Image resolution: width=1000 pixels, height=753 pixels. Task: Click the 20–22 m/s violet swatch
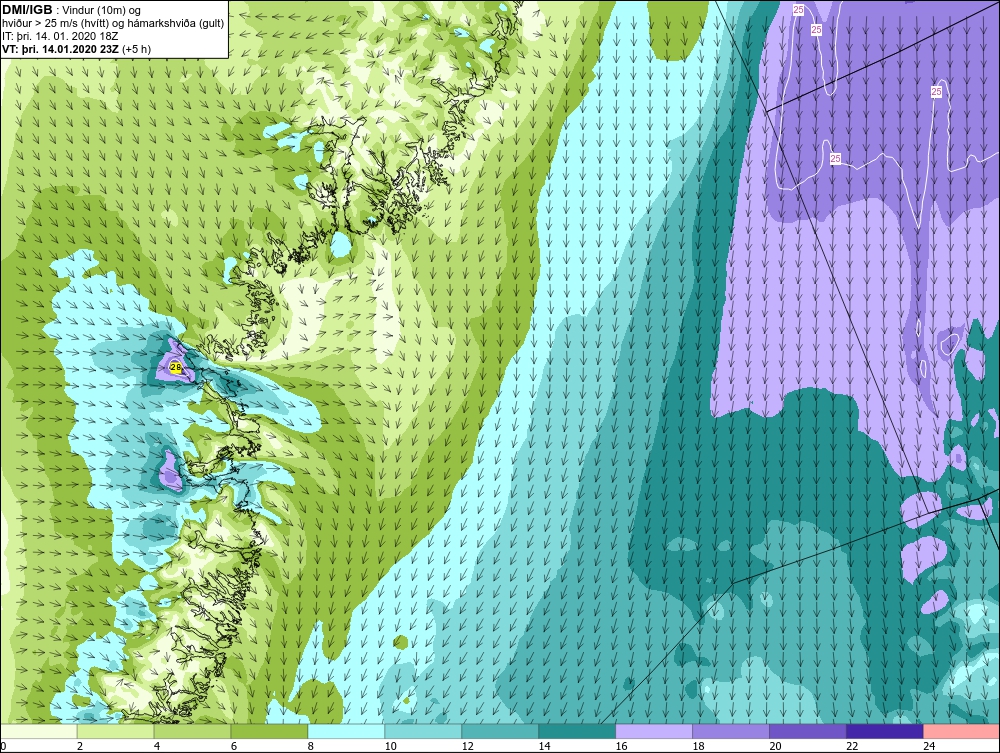(x=807, y=731)
